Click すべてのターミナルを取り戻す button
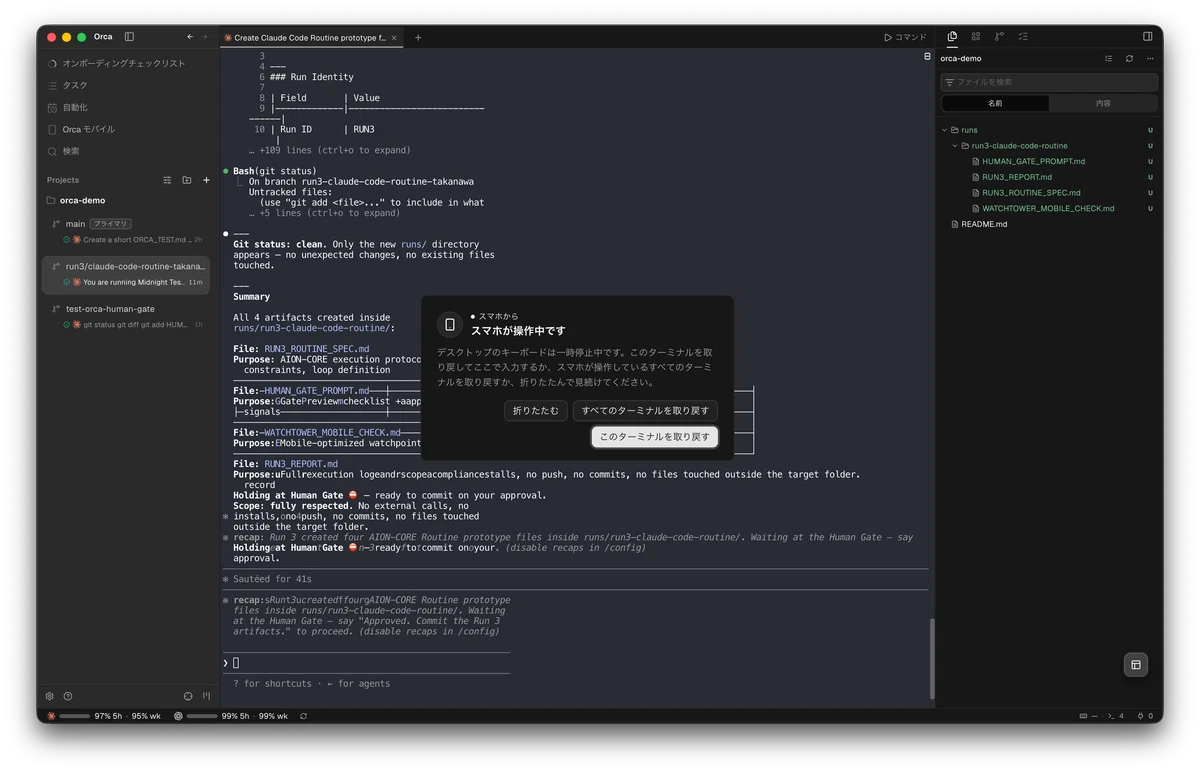Screen dimensions: 1200x772 pyautogui.click(x=645, y=411)
